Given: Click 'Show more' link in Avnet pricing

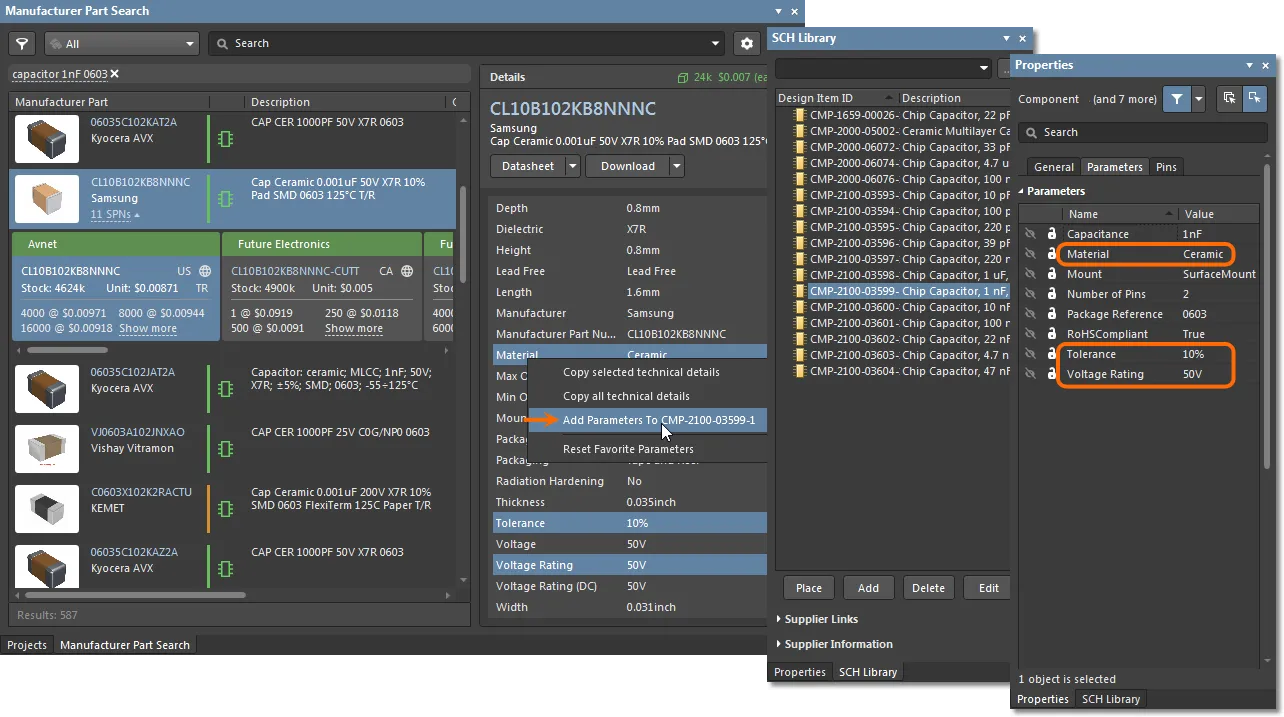Looking at the screenshot, I should (x=148, y=328).
